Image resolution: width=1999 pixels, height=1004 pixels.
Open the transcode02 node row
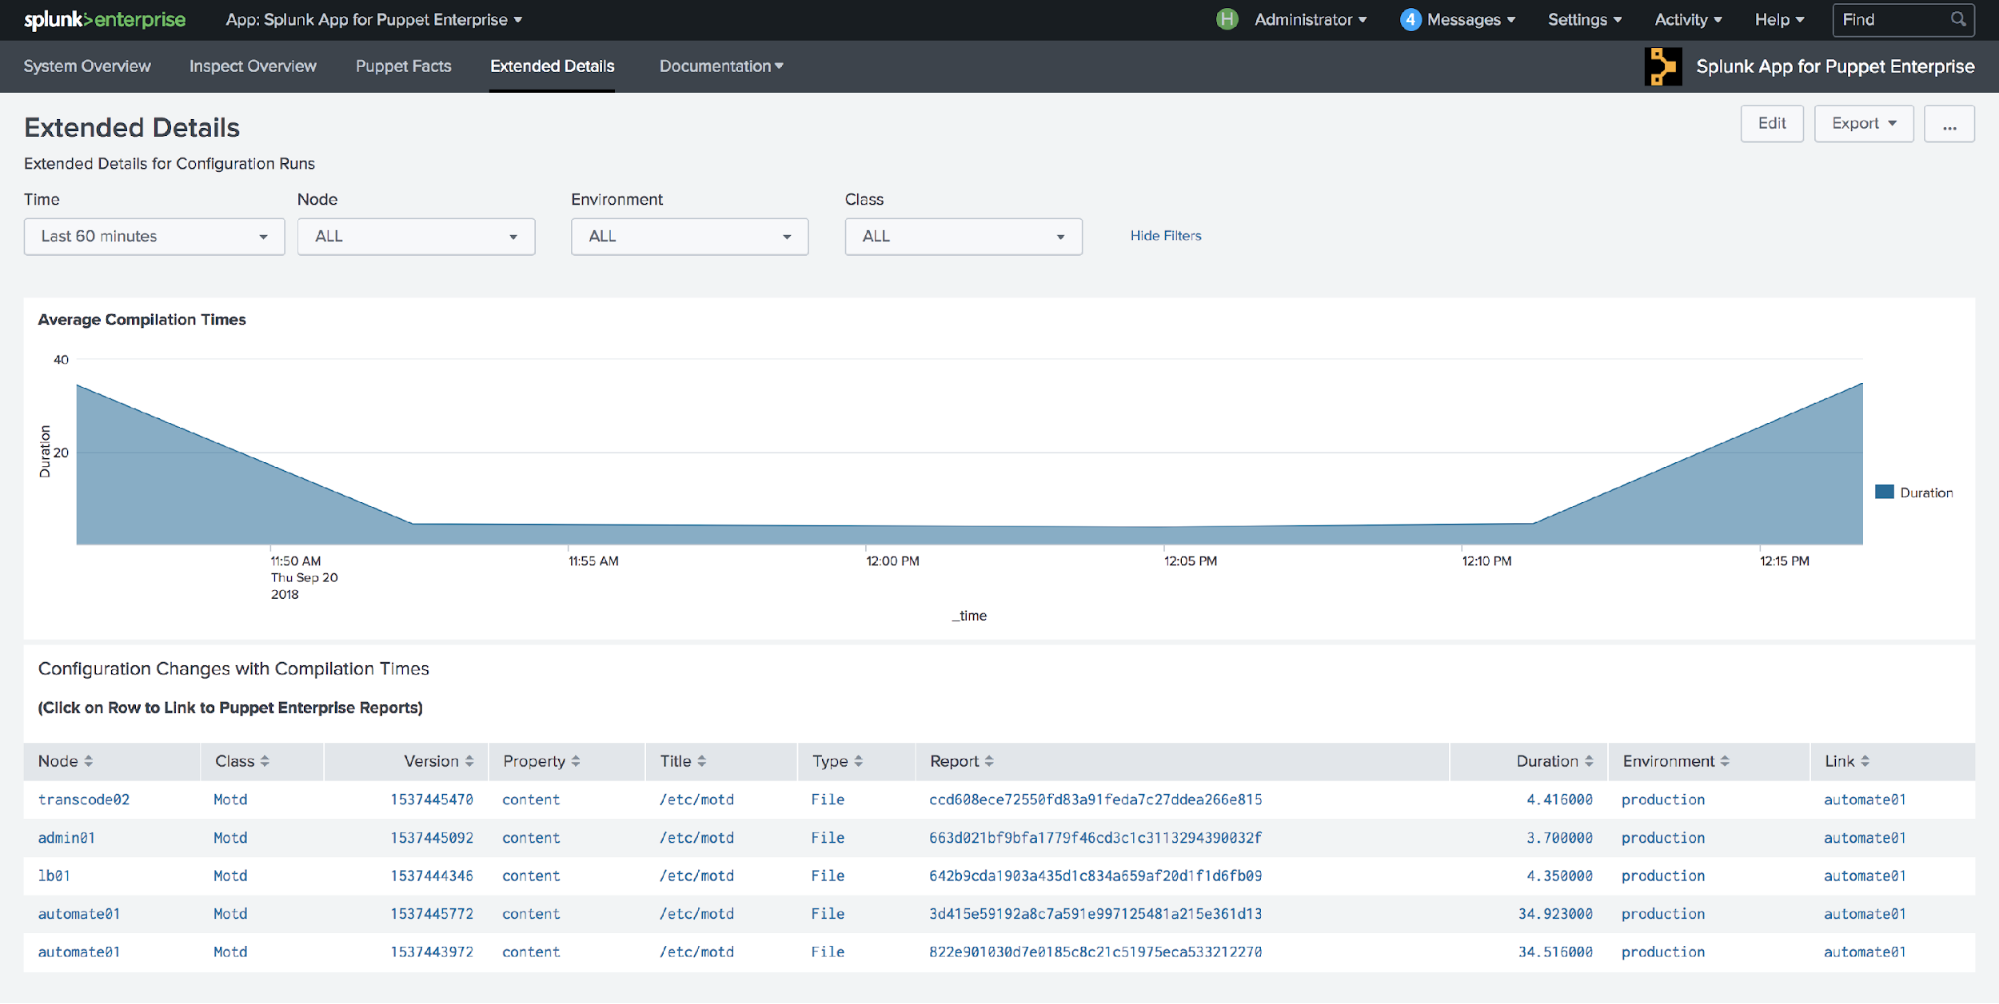coord(999,800)
